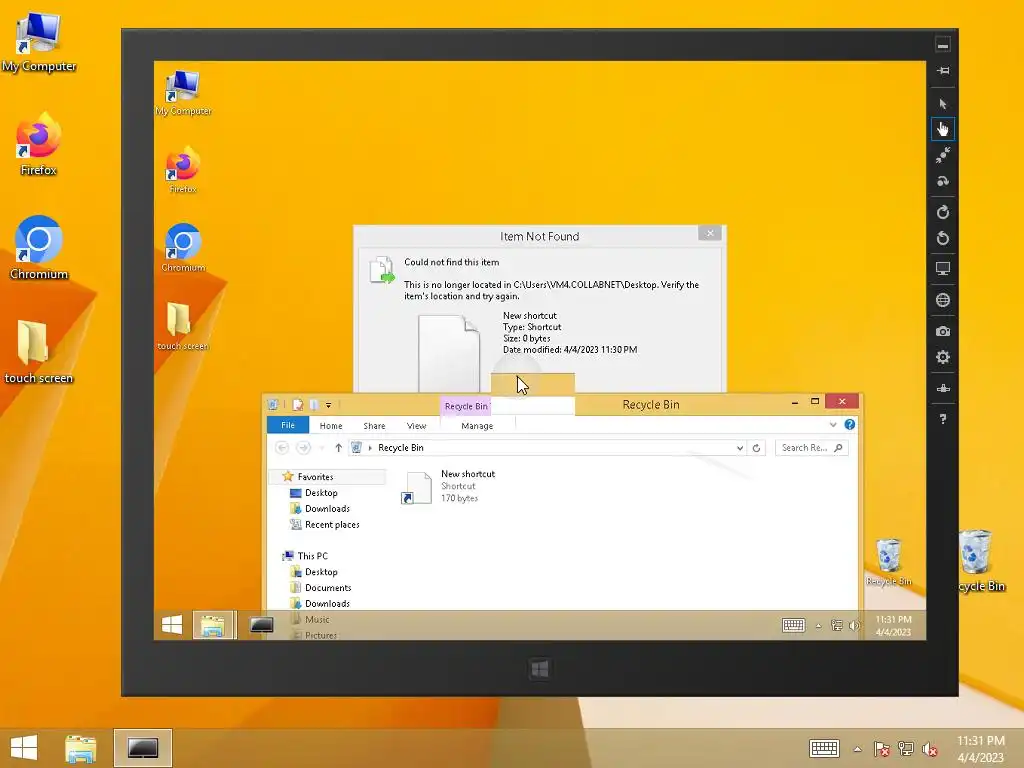This screenshot has height=768, width=1024.
Task: Rotate simulator clockwise
Action: pyautogui.click(x=942, y=212)
